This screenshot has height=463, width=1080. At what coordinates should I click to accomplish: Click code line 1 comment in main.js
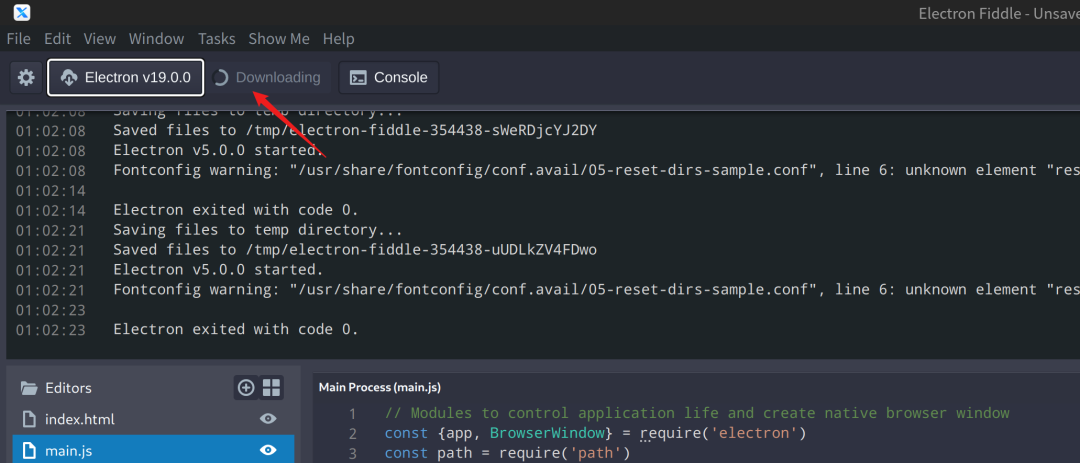pyautogui.click(x=697, y=413)
